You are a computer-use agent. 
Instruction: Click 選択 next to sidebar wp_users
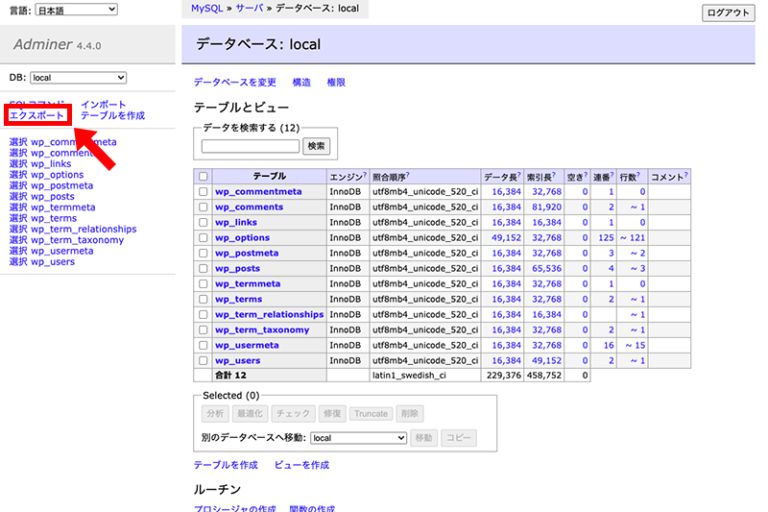18,262
